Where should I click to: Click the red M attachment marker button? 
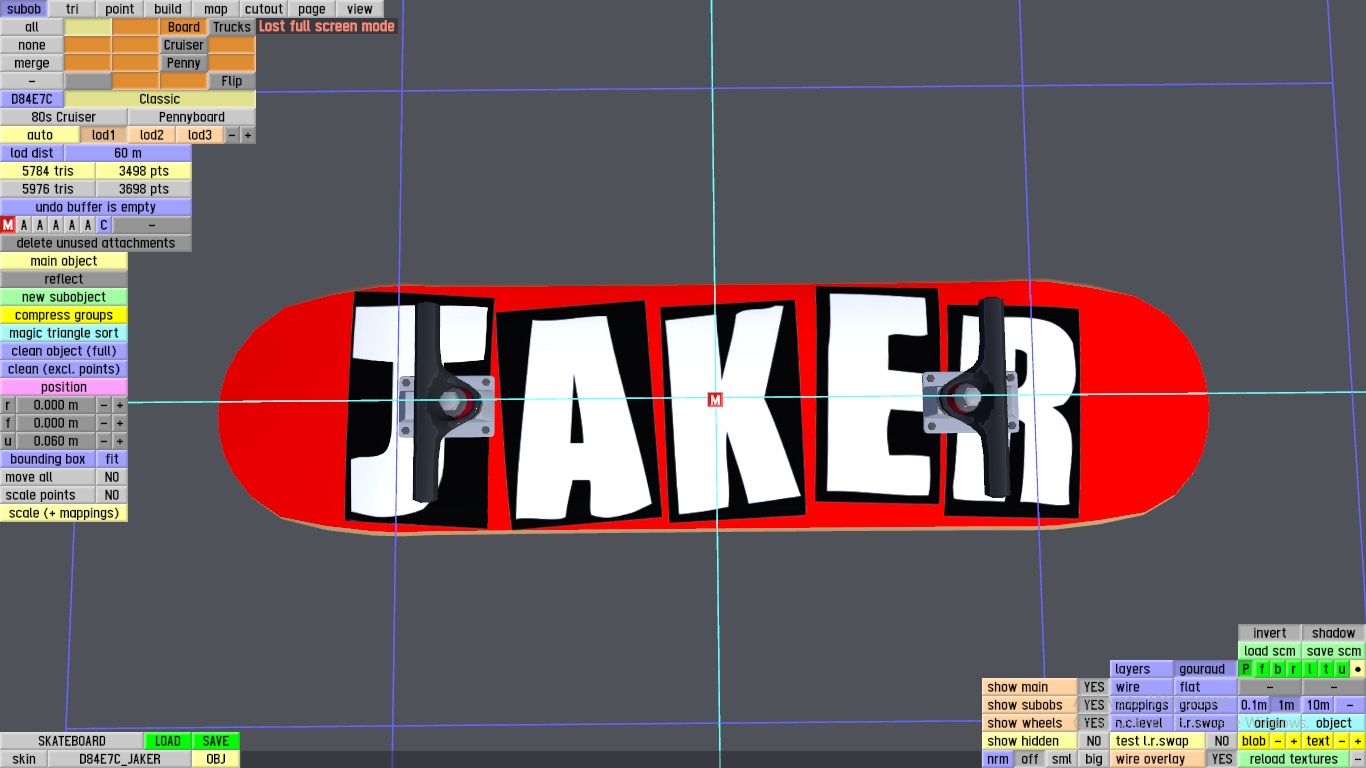pos(8,225)
